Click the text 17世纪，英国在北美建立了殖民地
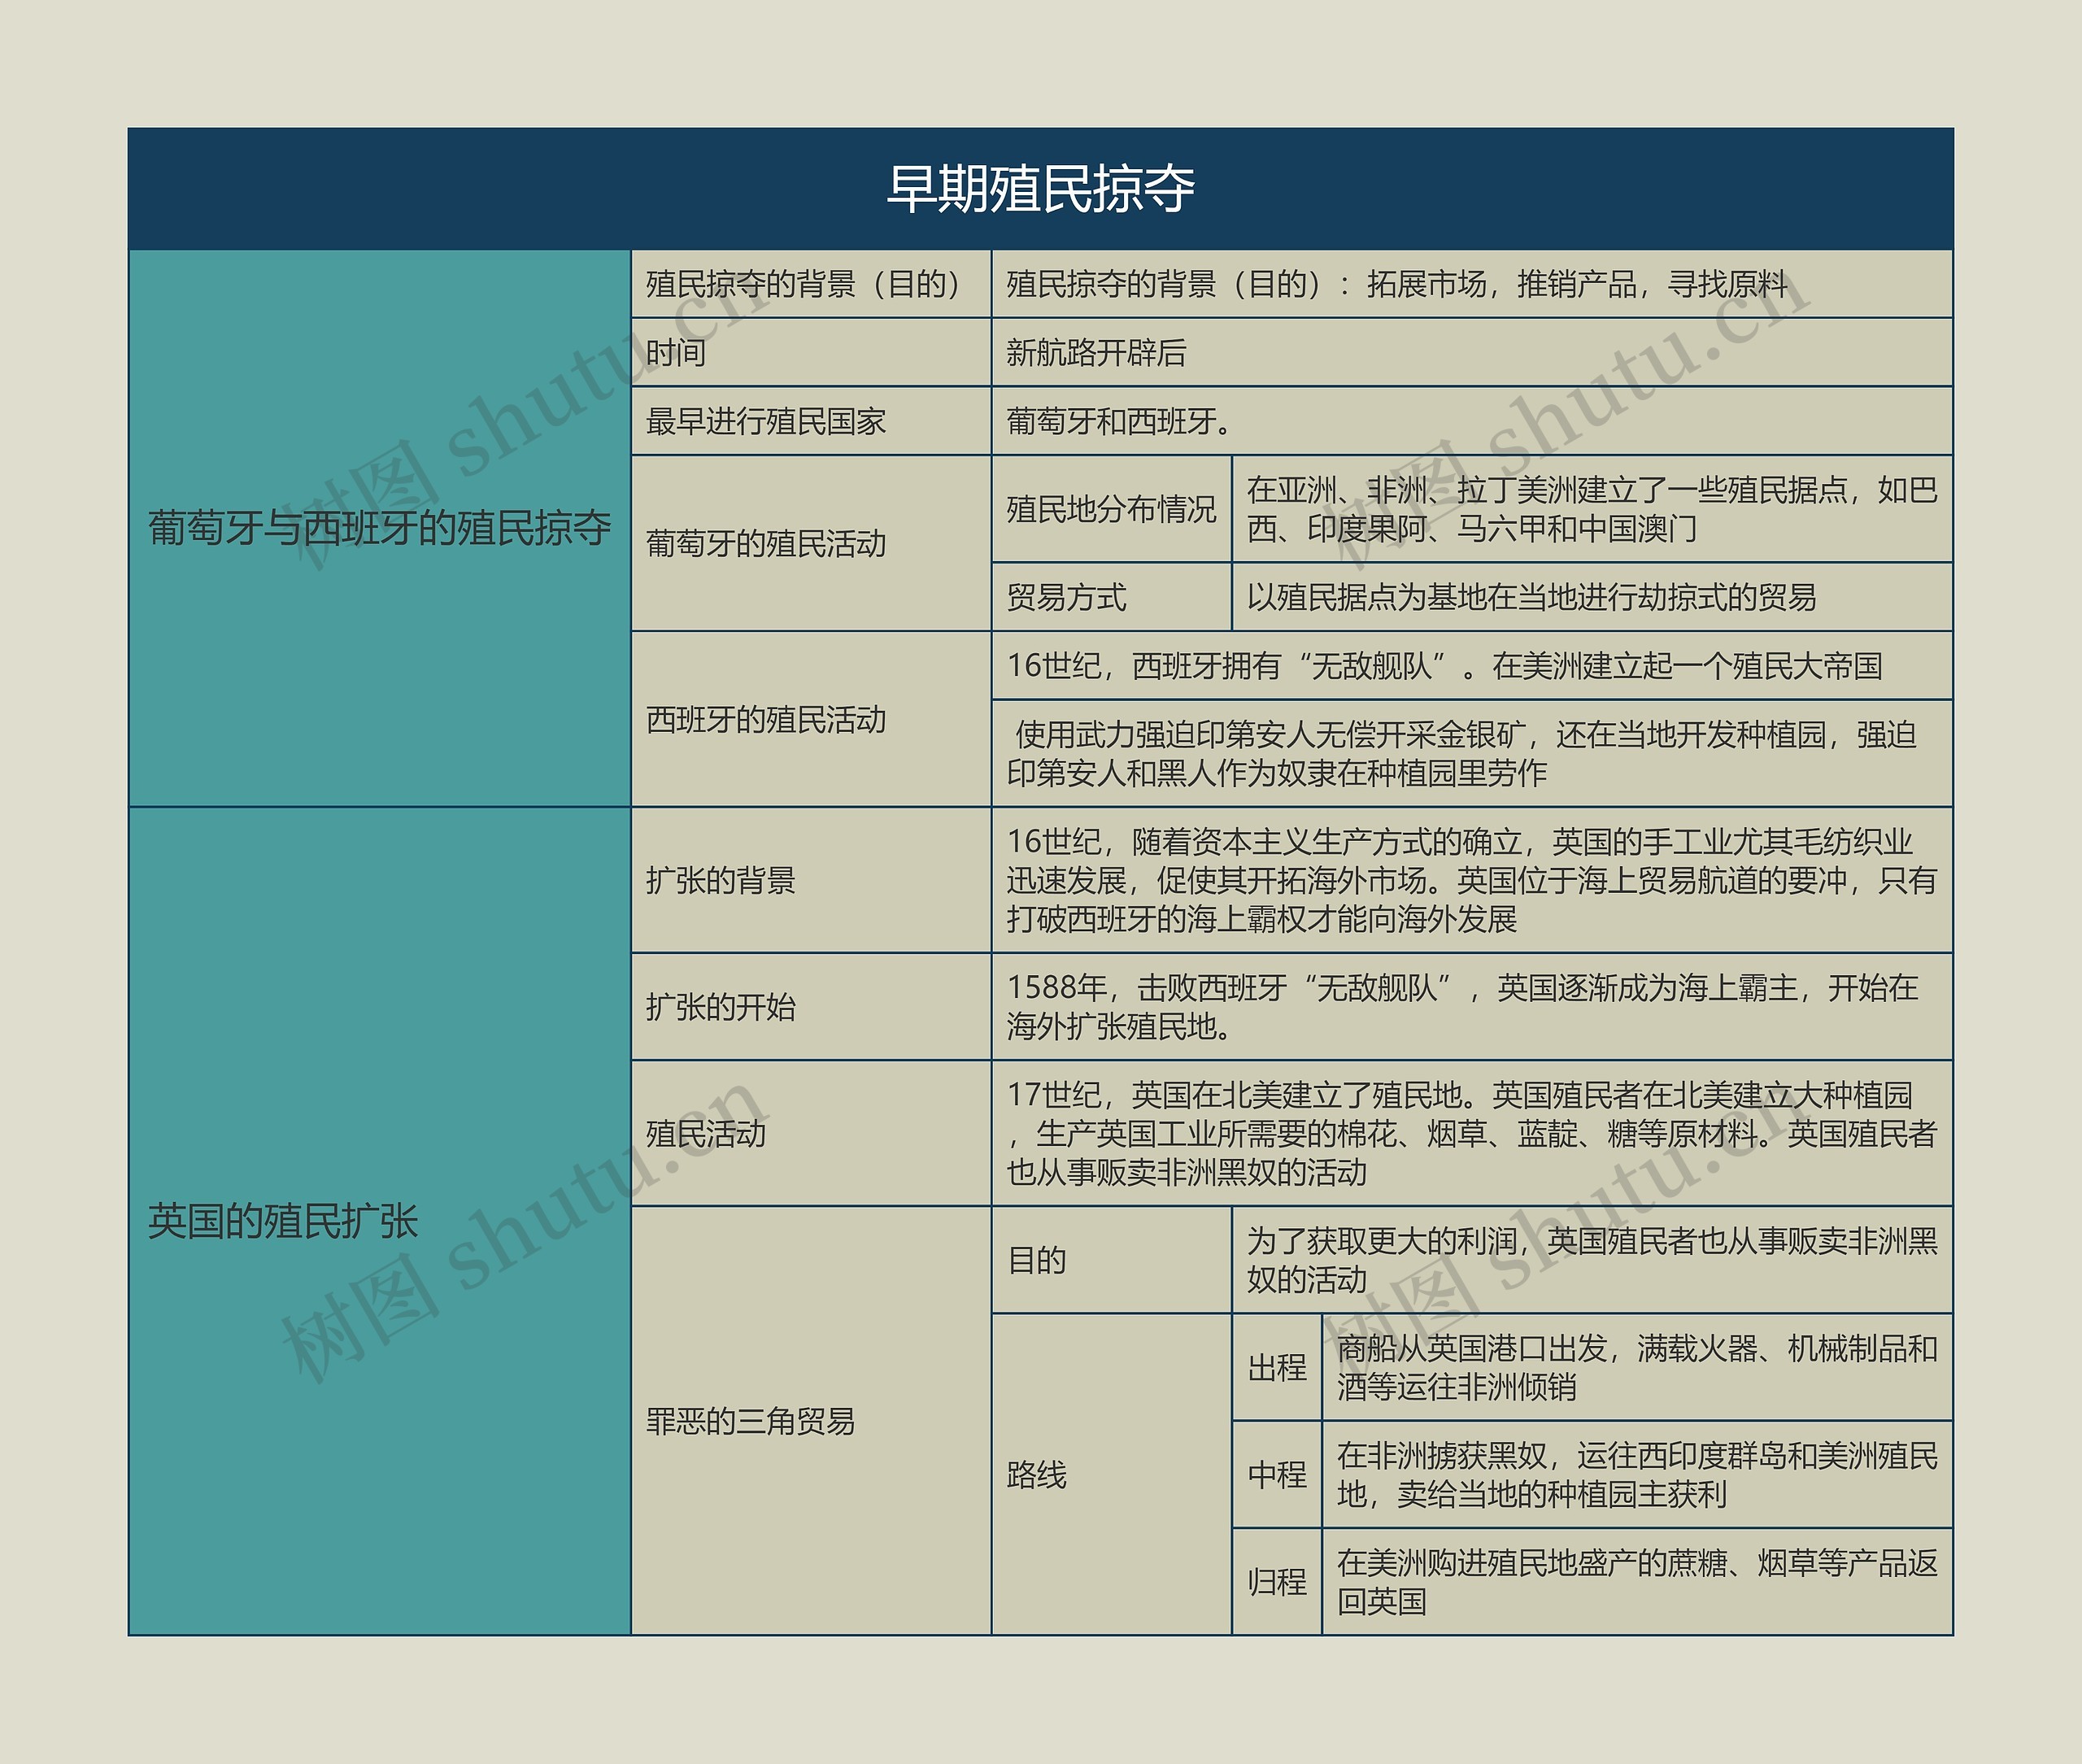 (1234, 1095)
